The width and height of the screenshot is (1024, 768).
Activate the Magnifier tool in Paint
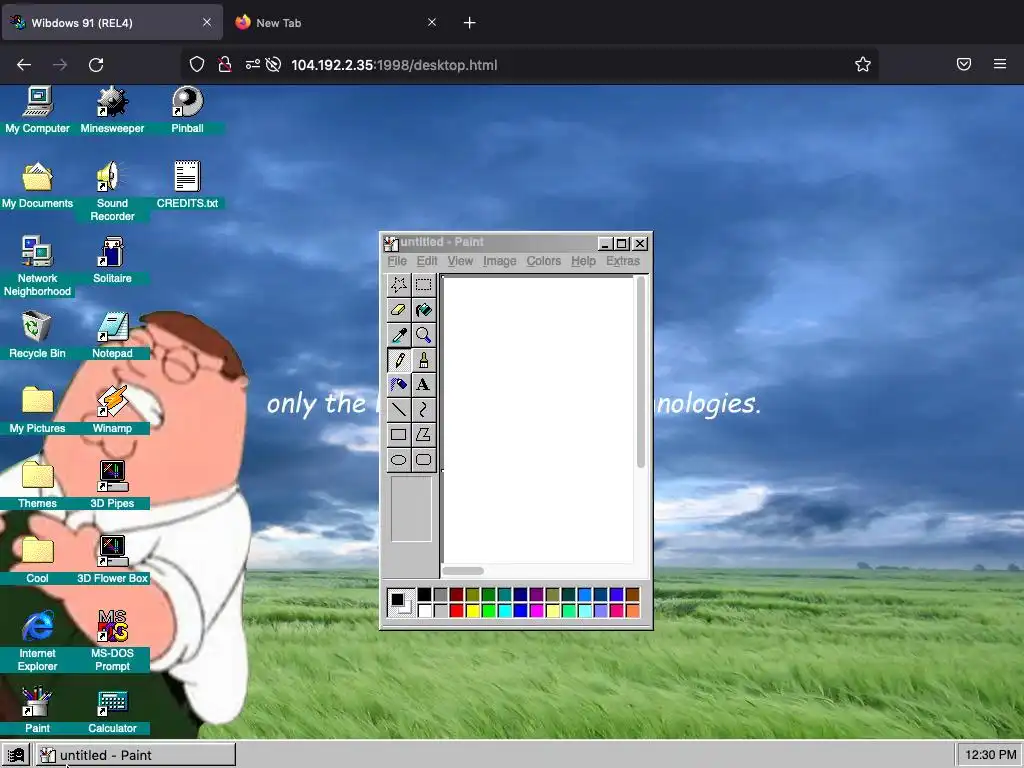click(423, 335)
